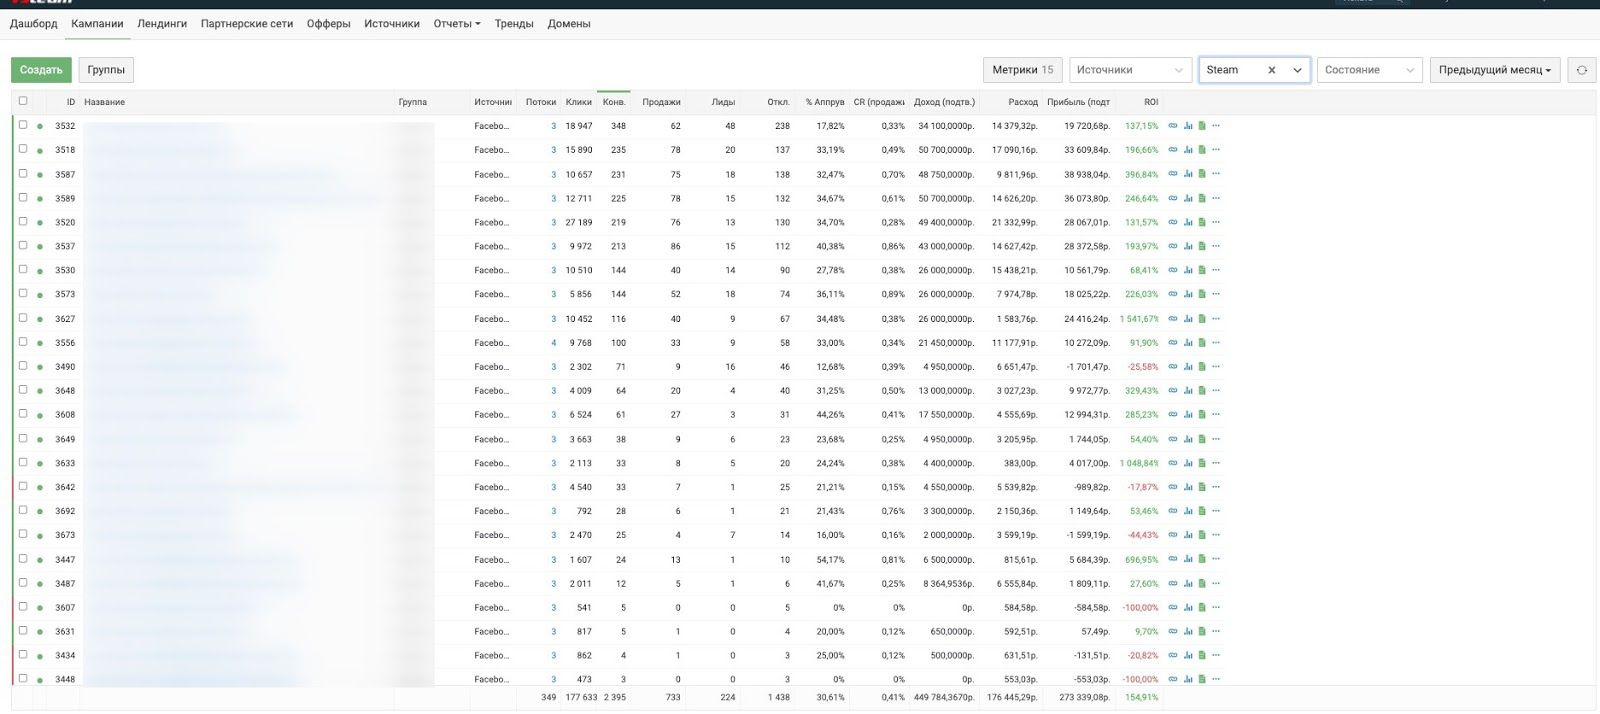Click link icon in campaign 3627 row
This screenshot has height=714, width=1600.
coord(1173,319)
